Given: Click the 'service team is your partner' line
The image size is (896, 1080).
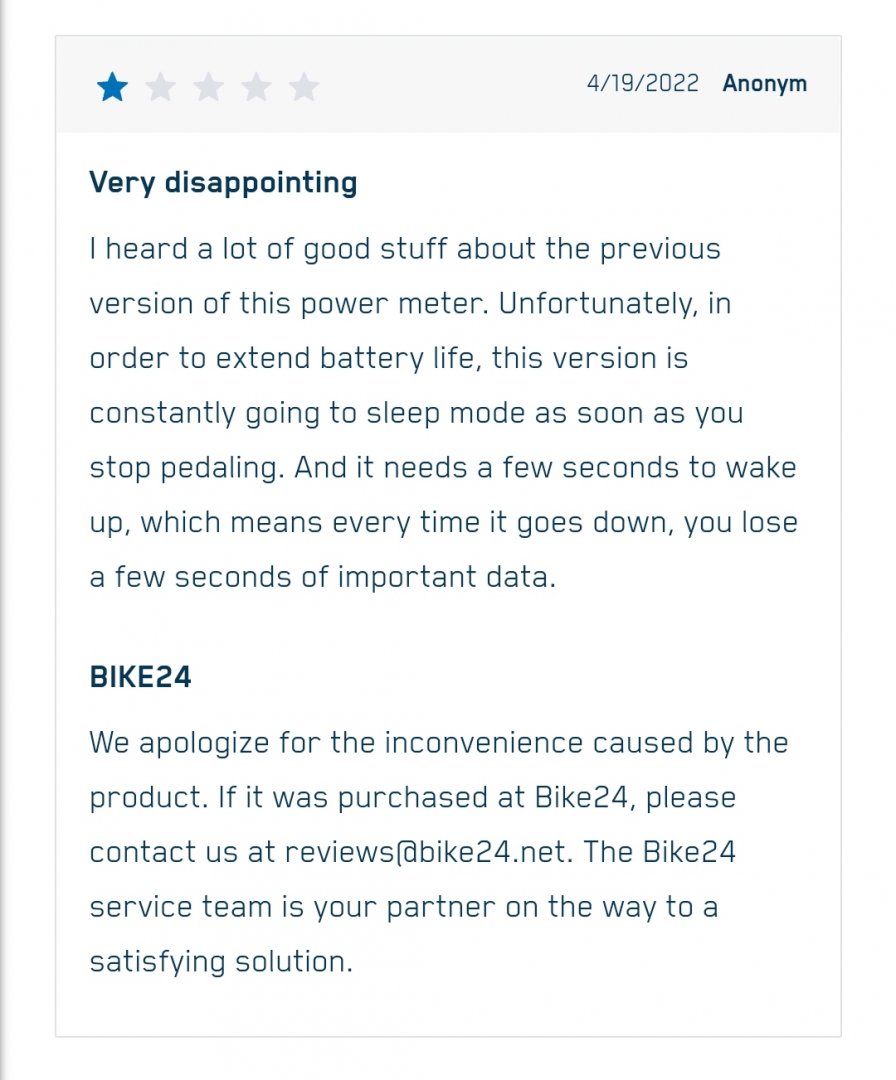Looking at the screenshot, I should tap(404, 907).
